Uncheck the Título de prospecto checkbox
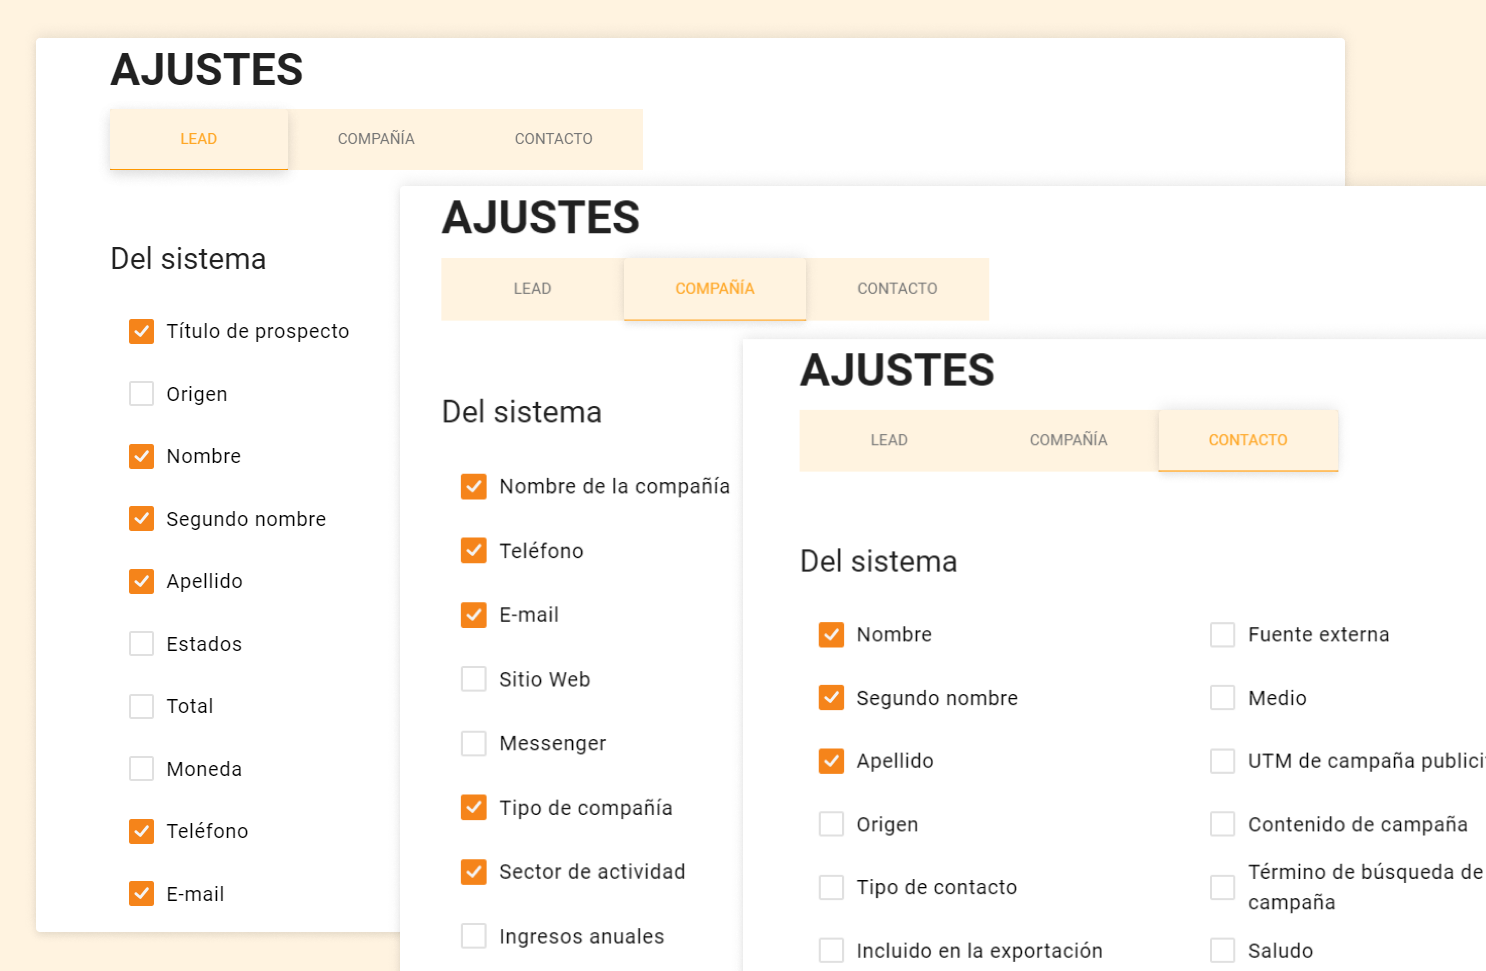The height and width of the screenshot is (971, 1486). click(141, 331)
